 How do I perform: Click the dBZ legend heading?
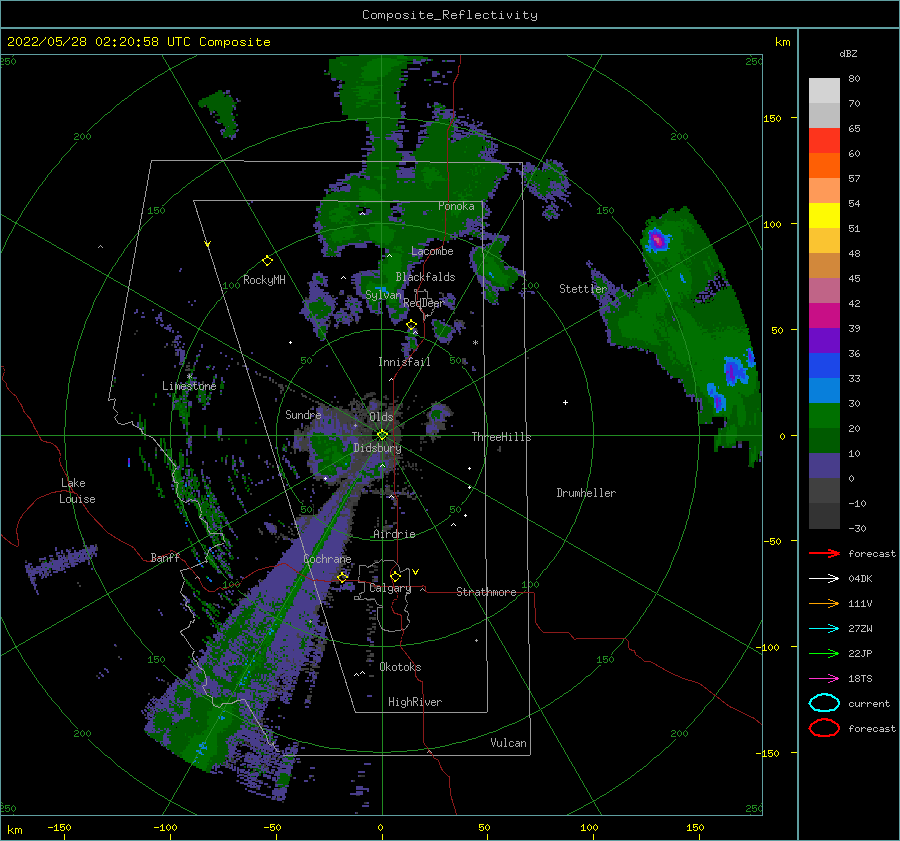(848, 53)
